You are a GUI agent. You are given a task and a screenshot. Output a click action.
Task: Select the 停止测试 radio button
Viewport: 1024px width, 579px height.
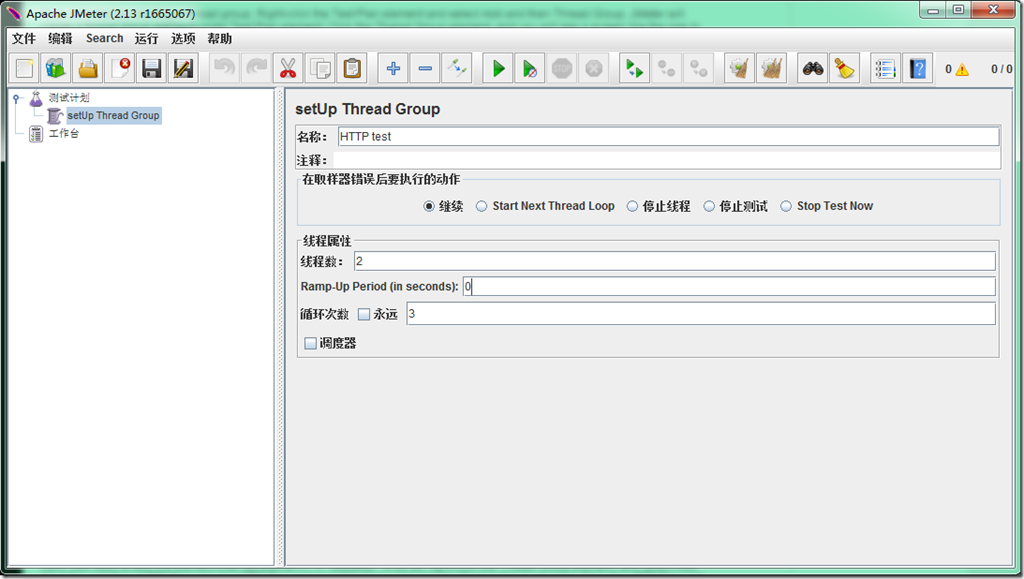[x=709, y=206]
